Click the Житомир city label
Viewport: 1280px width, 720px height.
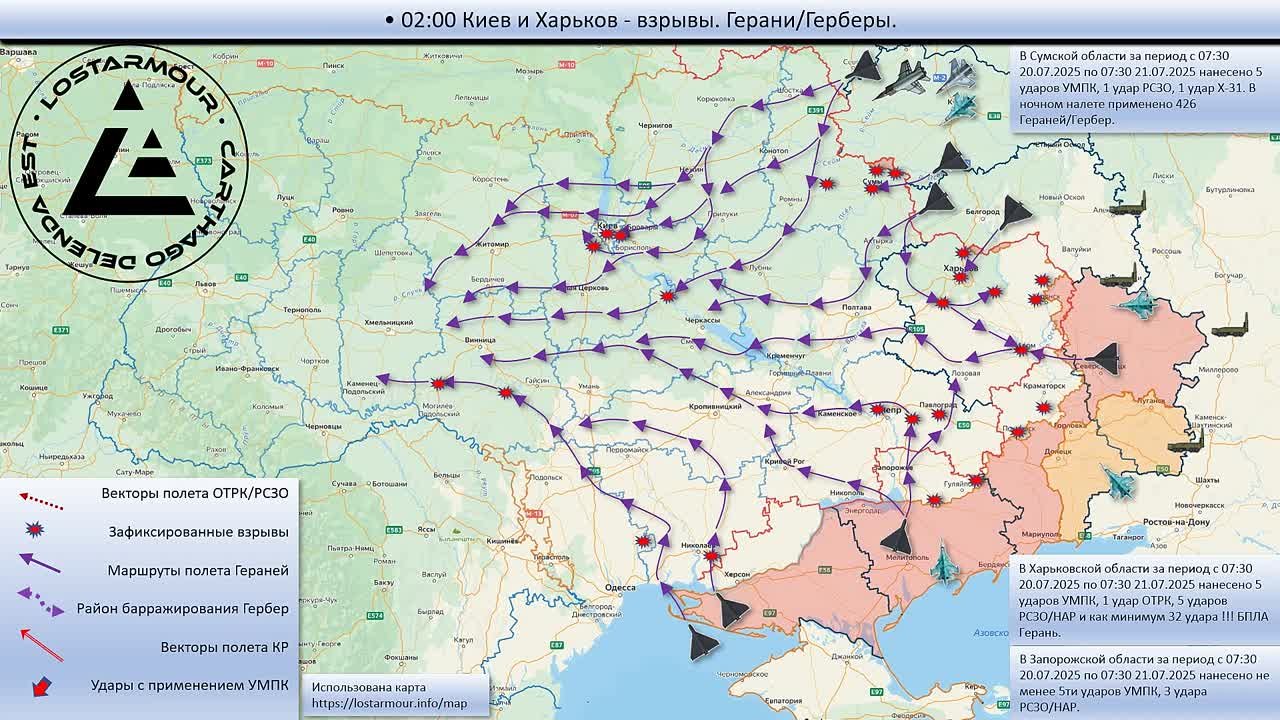(493, 243)
